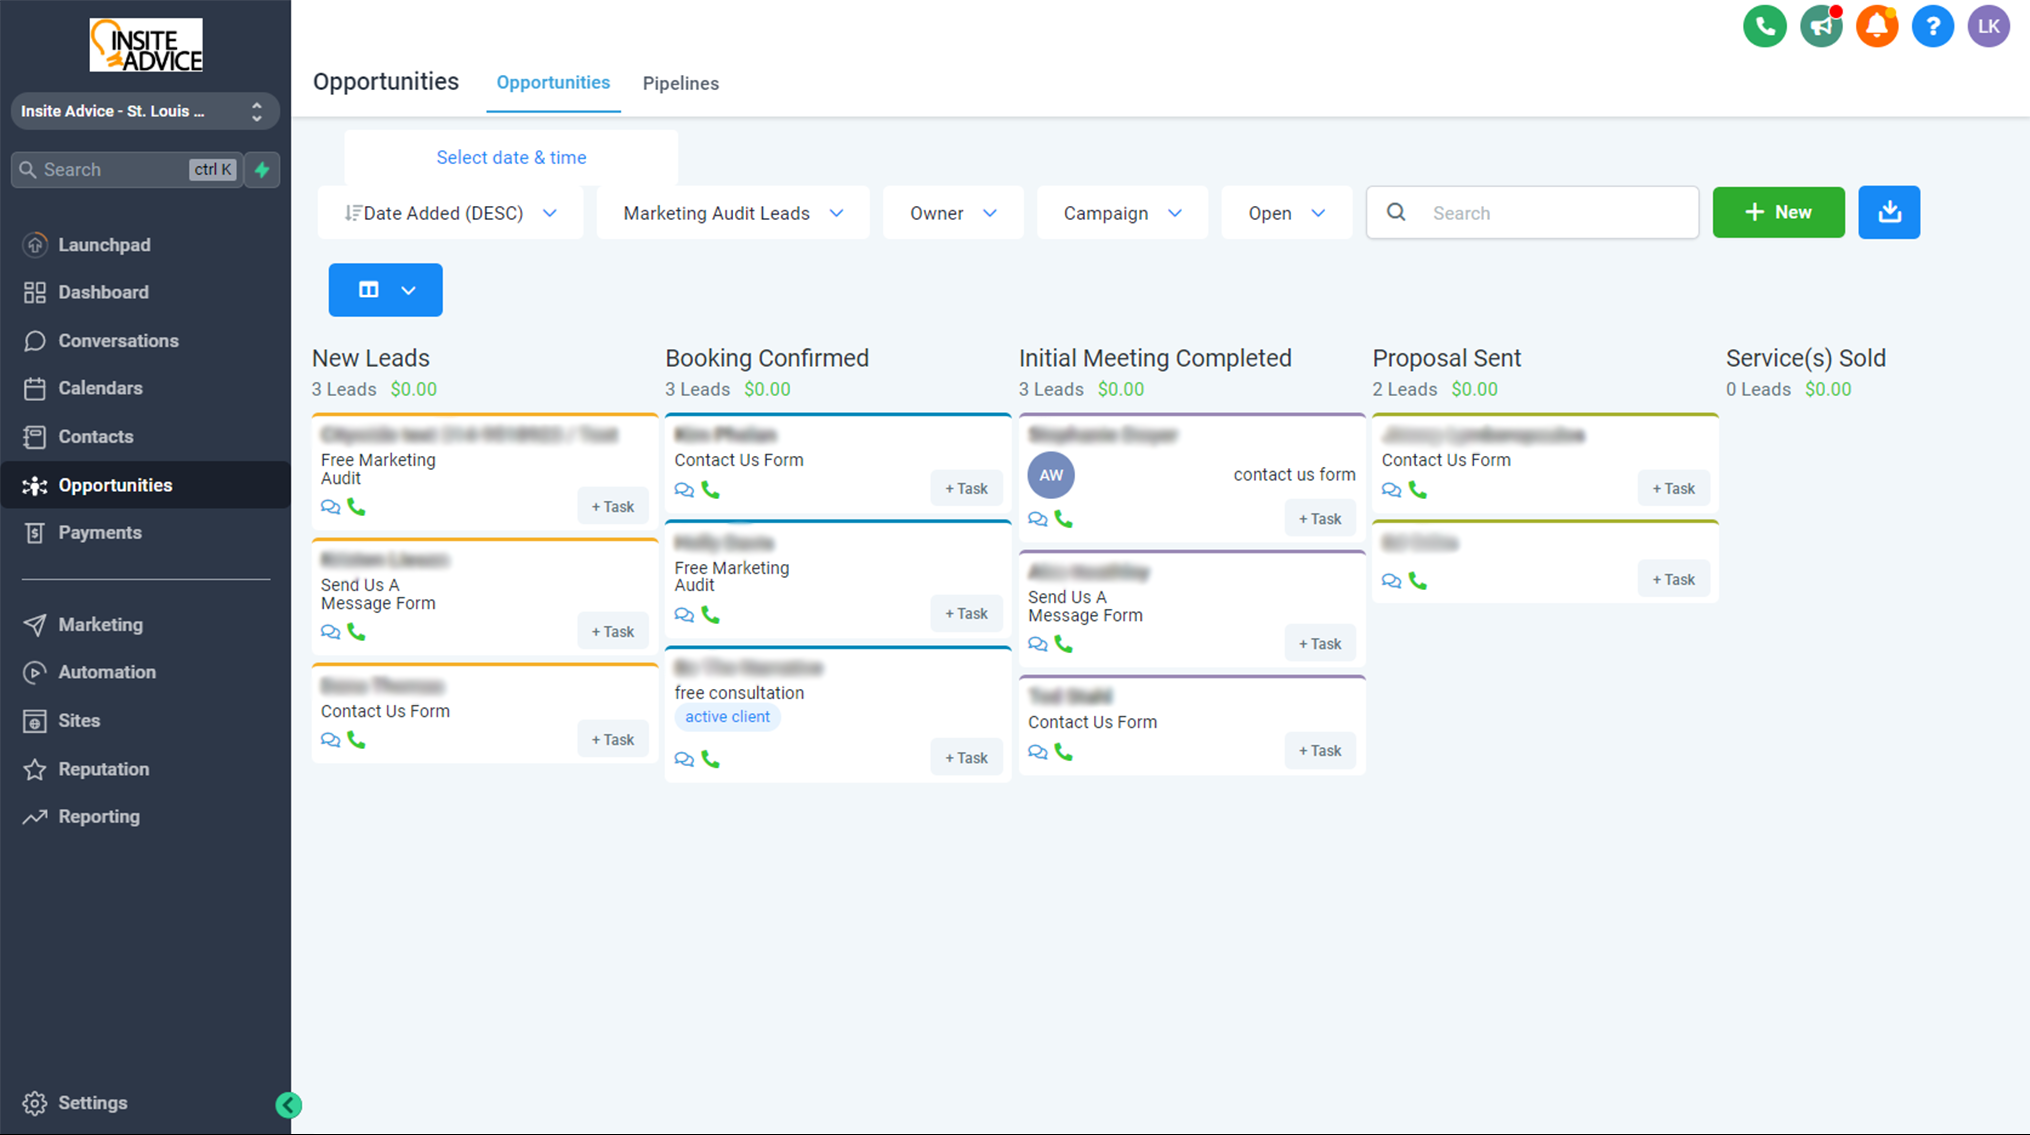Open the chat icon on Kim Phelan's card
Viewport: 2030px width, 1135px height.
point(684,490)
